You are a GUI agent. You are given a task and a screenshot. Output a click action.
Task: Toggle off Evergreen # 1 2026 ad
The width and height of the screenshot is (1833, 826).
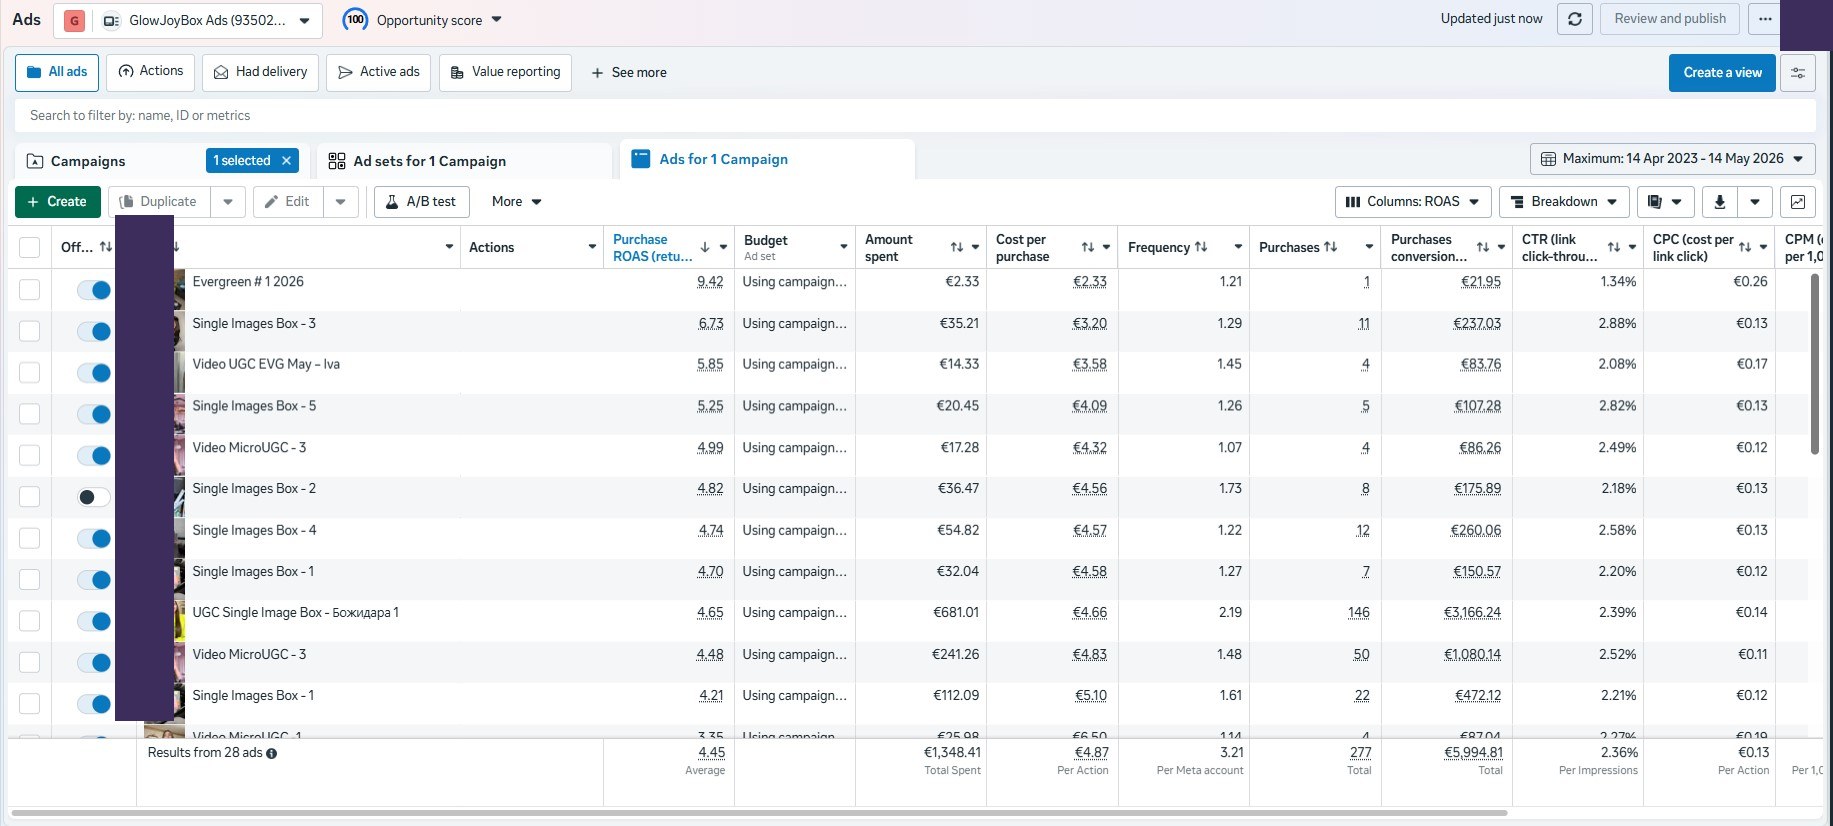[94, 290]
